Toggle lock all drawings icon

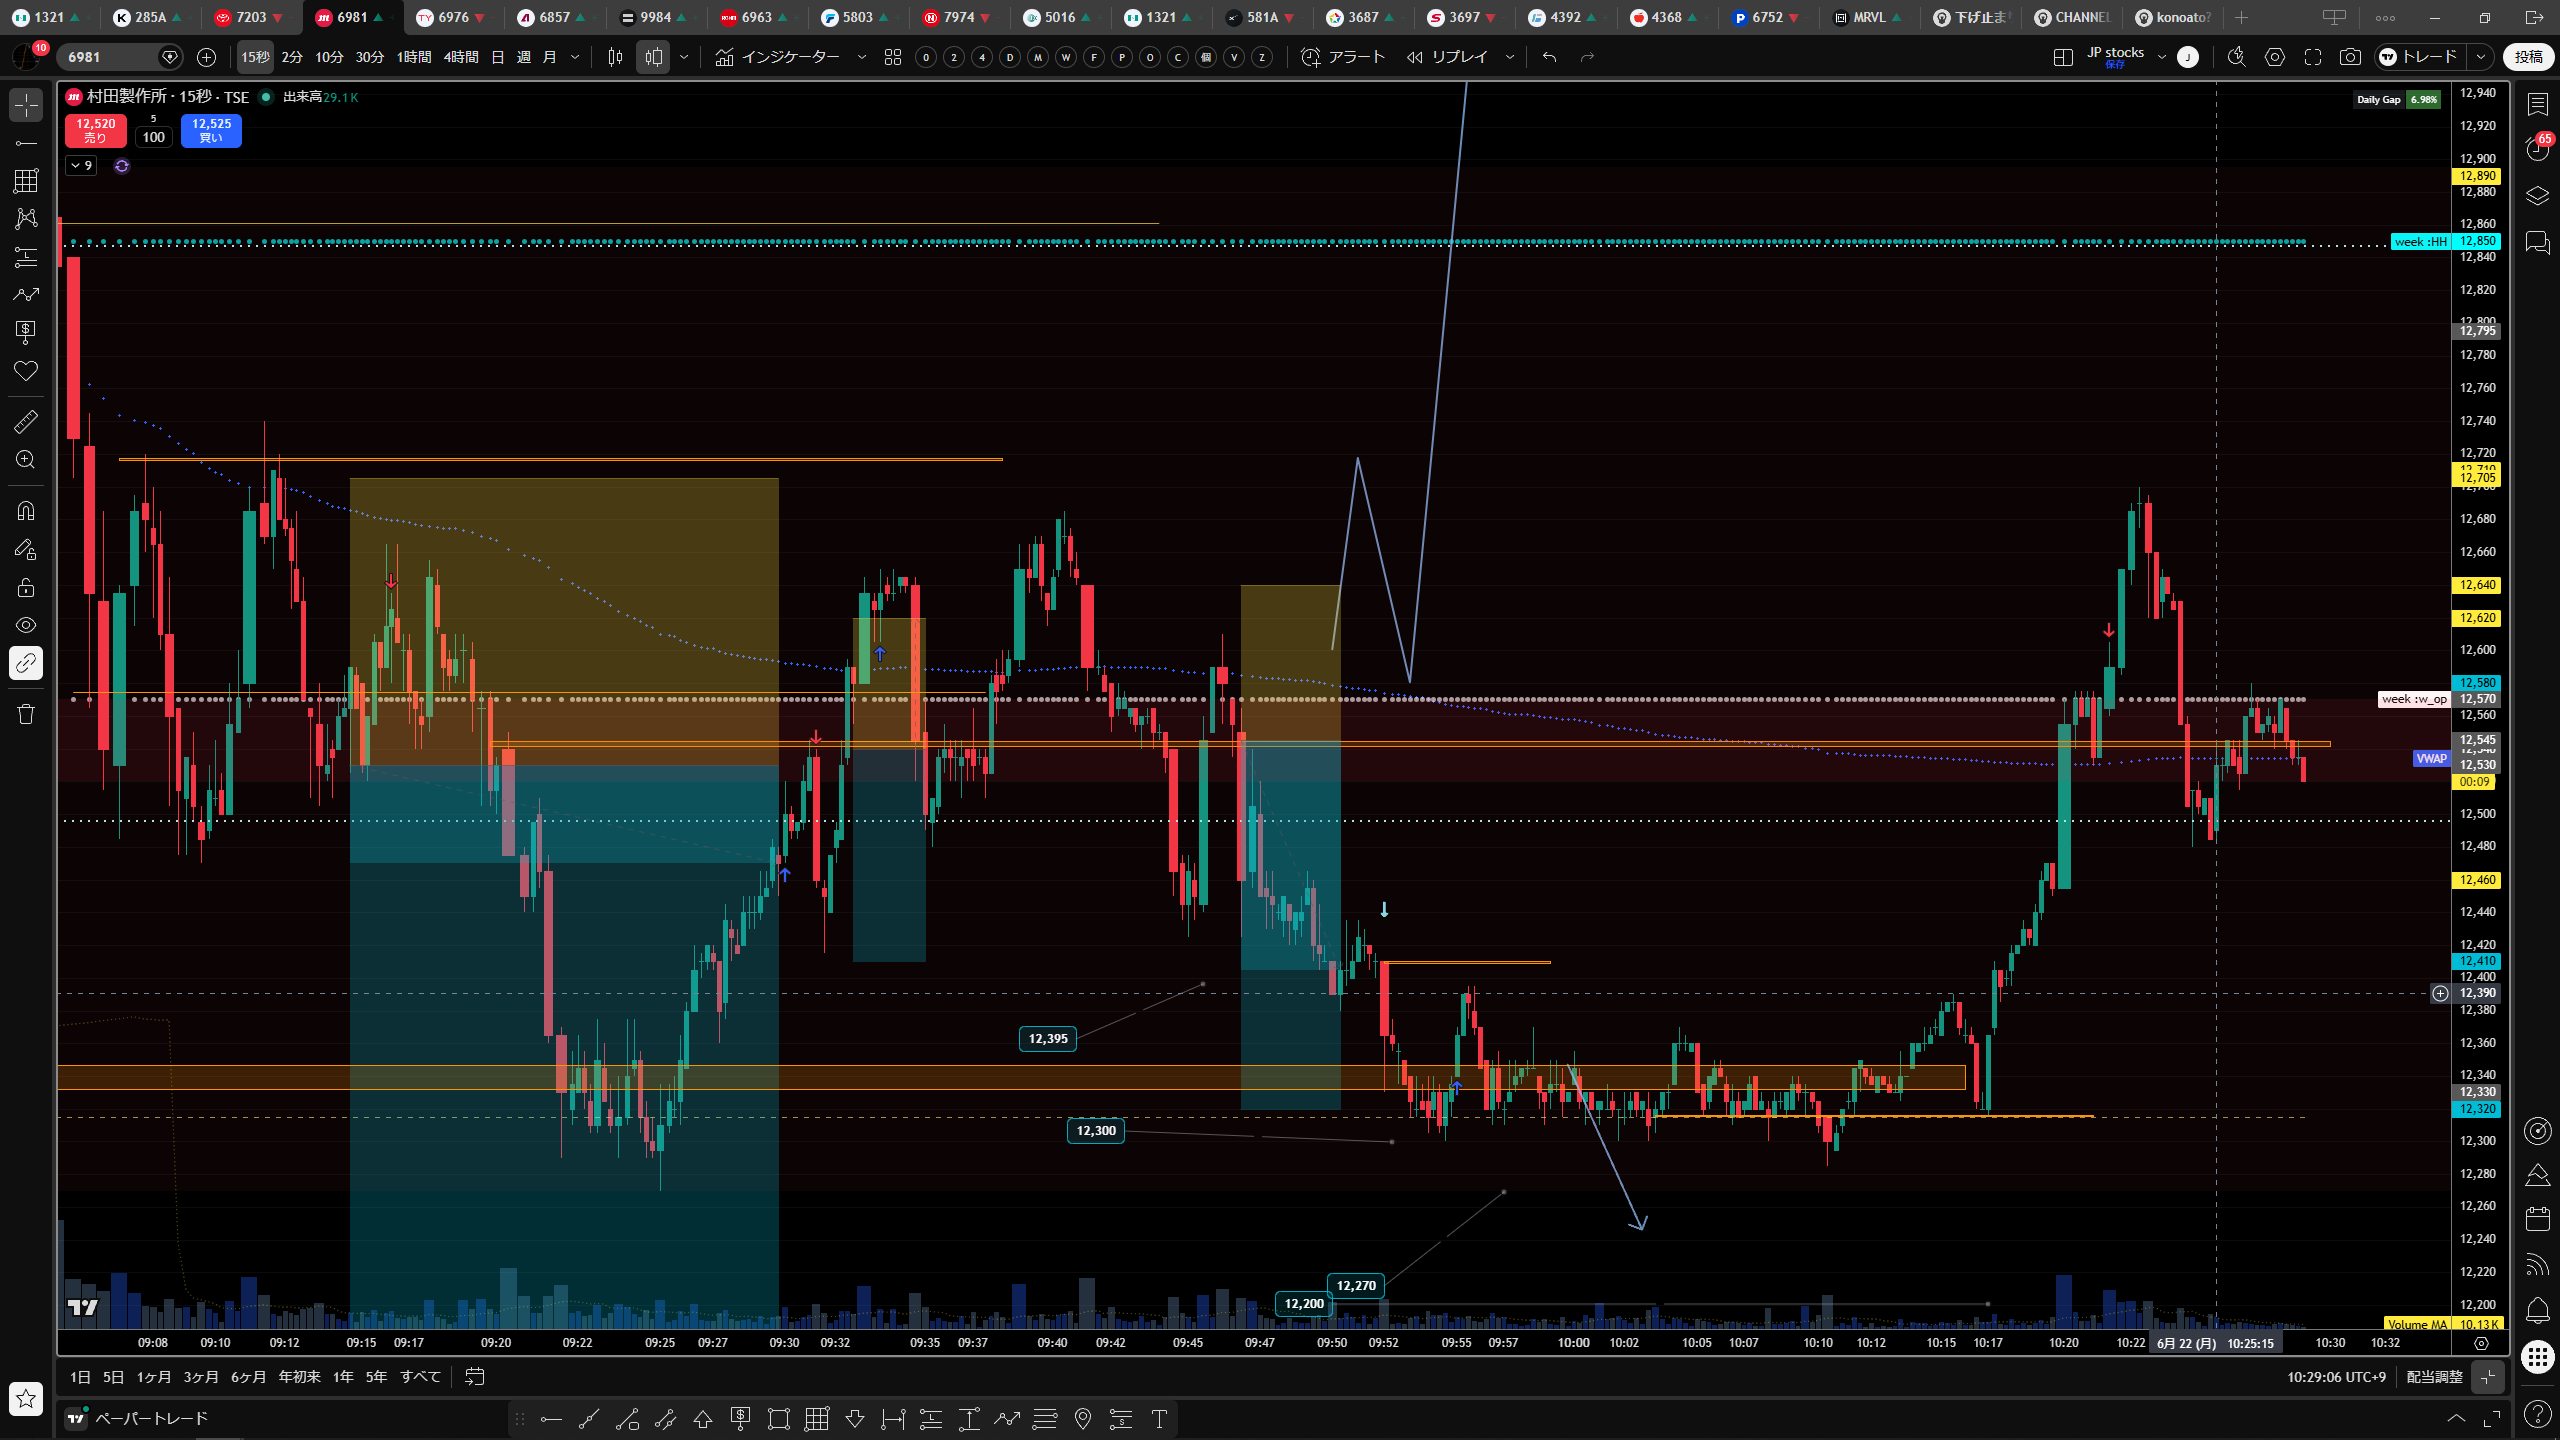[26, 587]
